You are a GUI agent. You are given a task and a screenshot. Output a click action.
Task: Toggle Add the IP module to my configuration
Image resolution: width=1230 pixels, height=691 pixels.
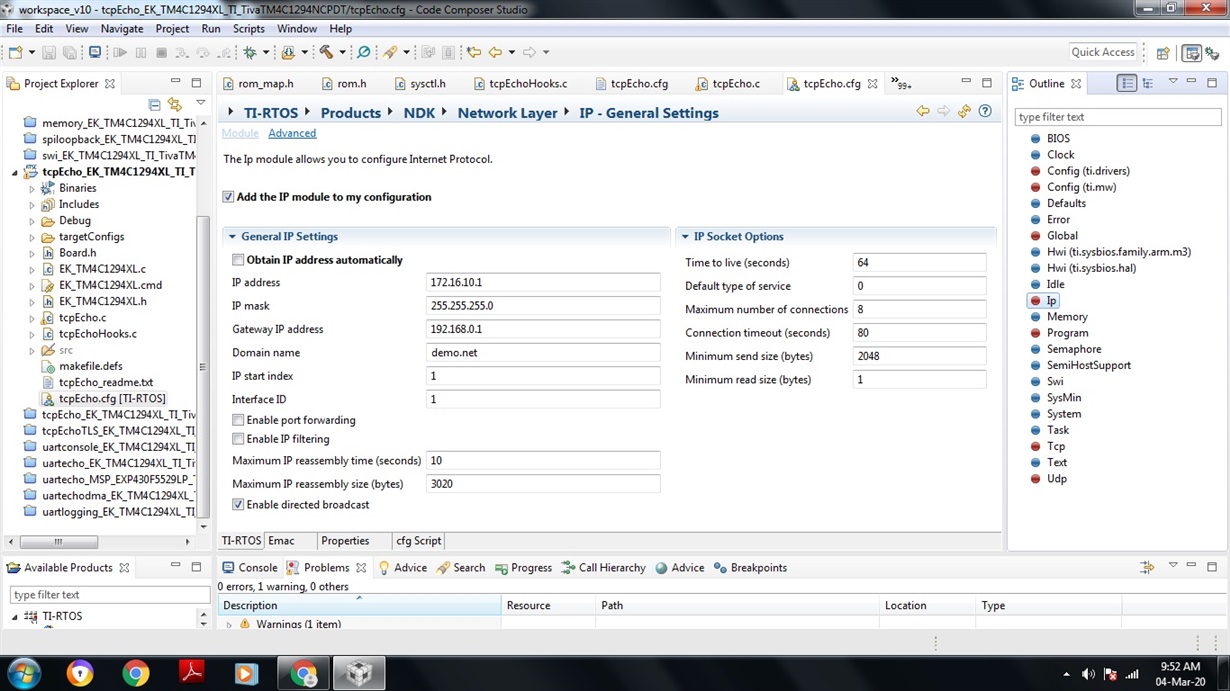(228, 197)
